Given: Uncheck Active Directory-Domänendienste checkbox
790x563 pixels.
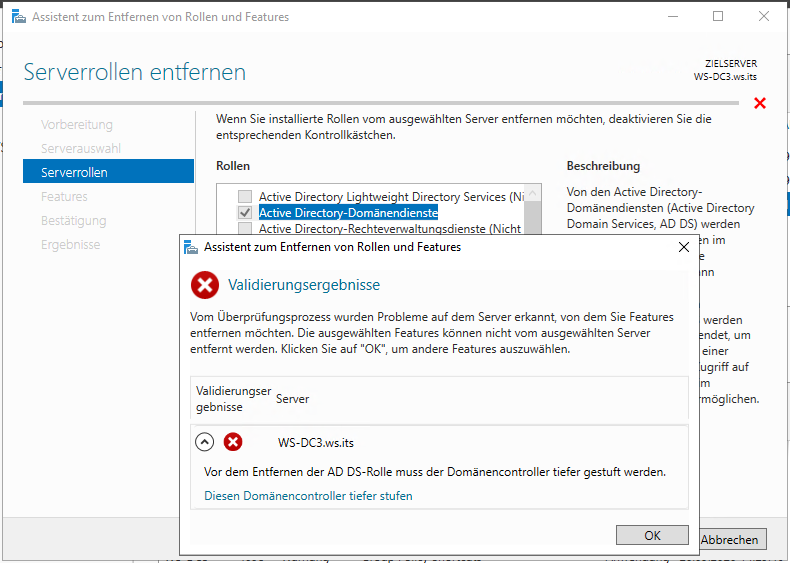Looking at the screenshot, I should (x=245, y=212).
